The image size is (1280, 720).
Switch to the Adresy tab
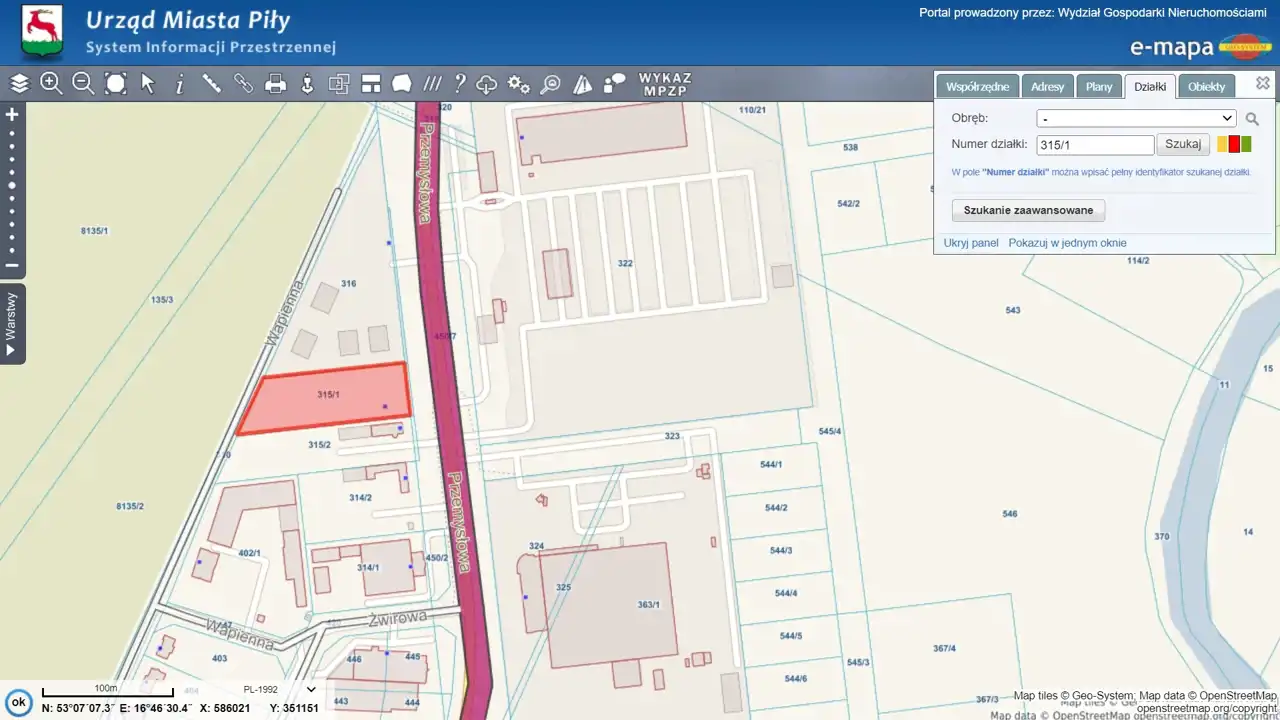click(x=1047, y=87)
